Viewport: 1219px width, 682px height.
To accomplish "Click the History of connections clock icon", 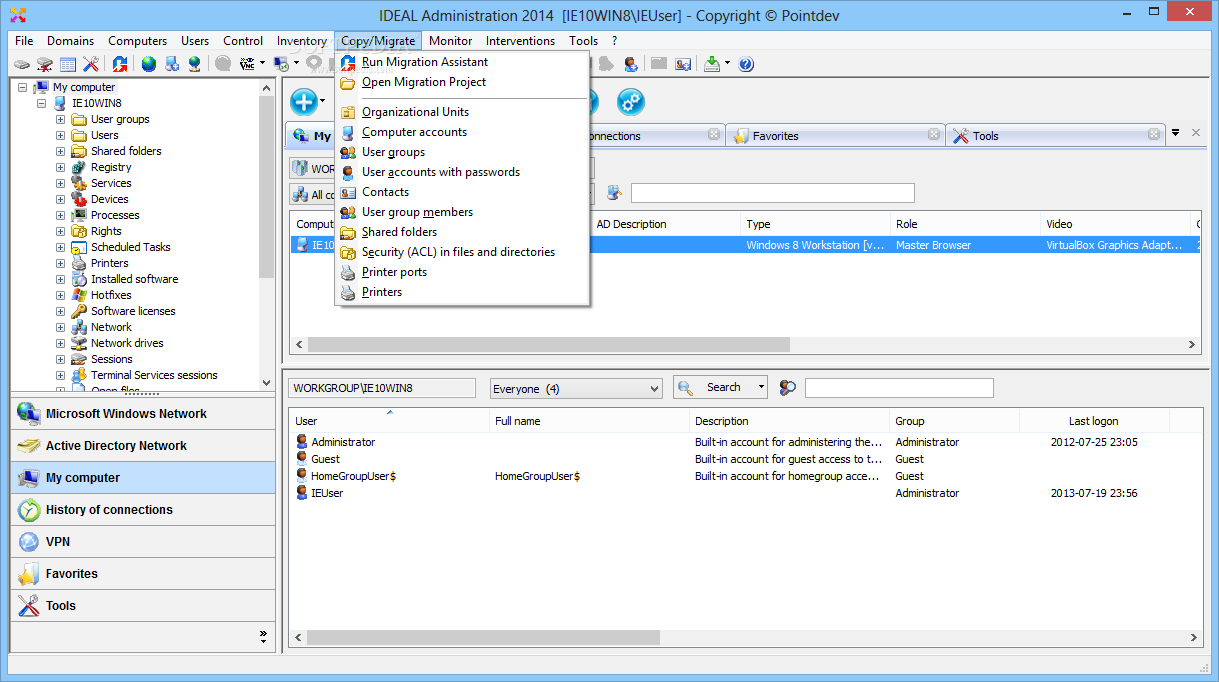I will [29, 510].
